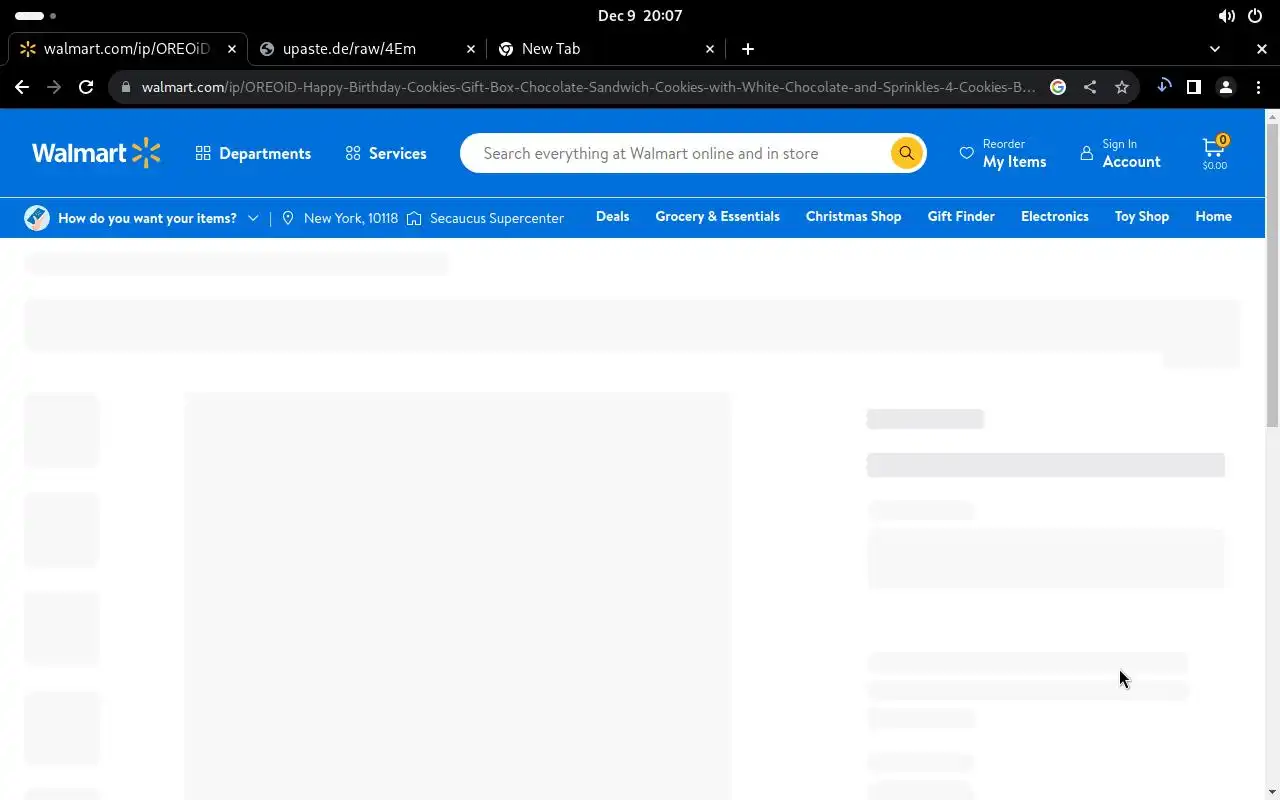Open the clock showing Dec 9 20:07
Viewport: 1280px width, 800px height.
click(x=640, y=16)
